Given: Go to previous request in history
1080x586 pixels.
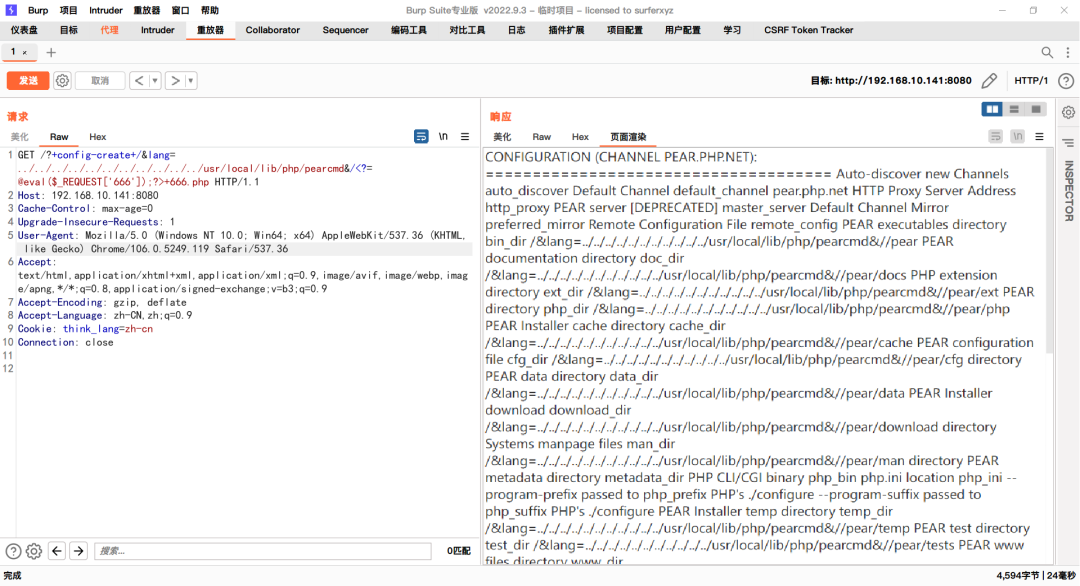Looking at the screenshot, I should point(139,81).
